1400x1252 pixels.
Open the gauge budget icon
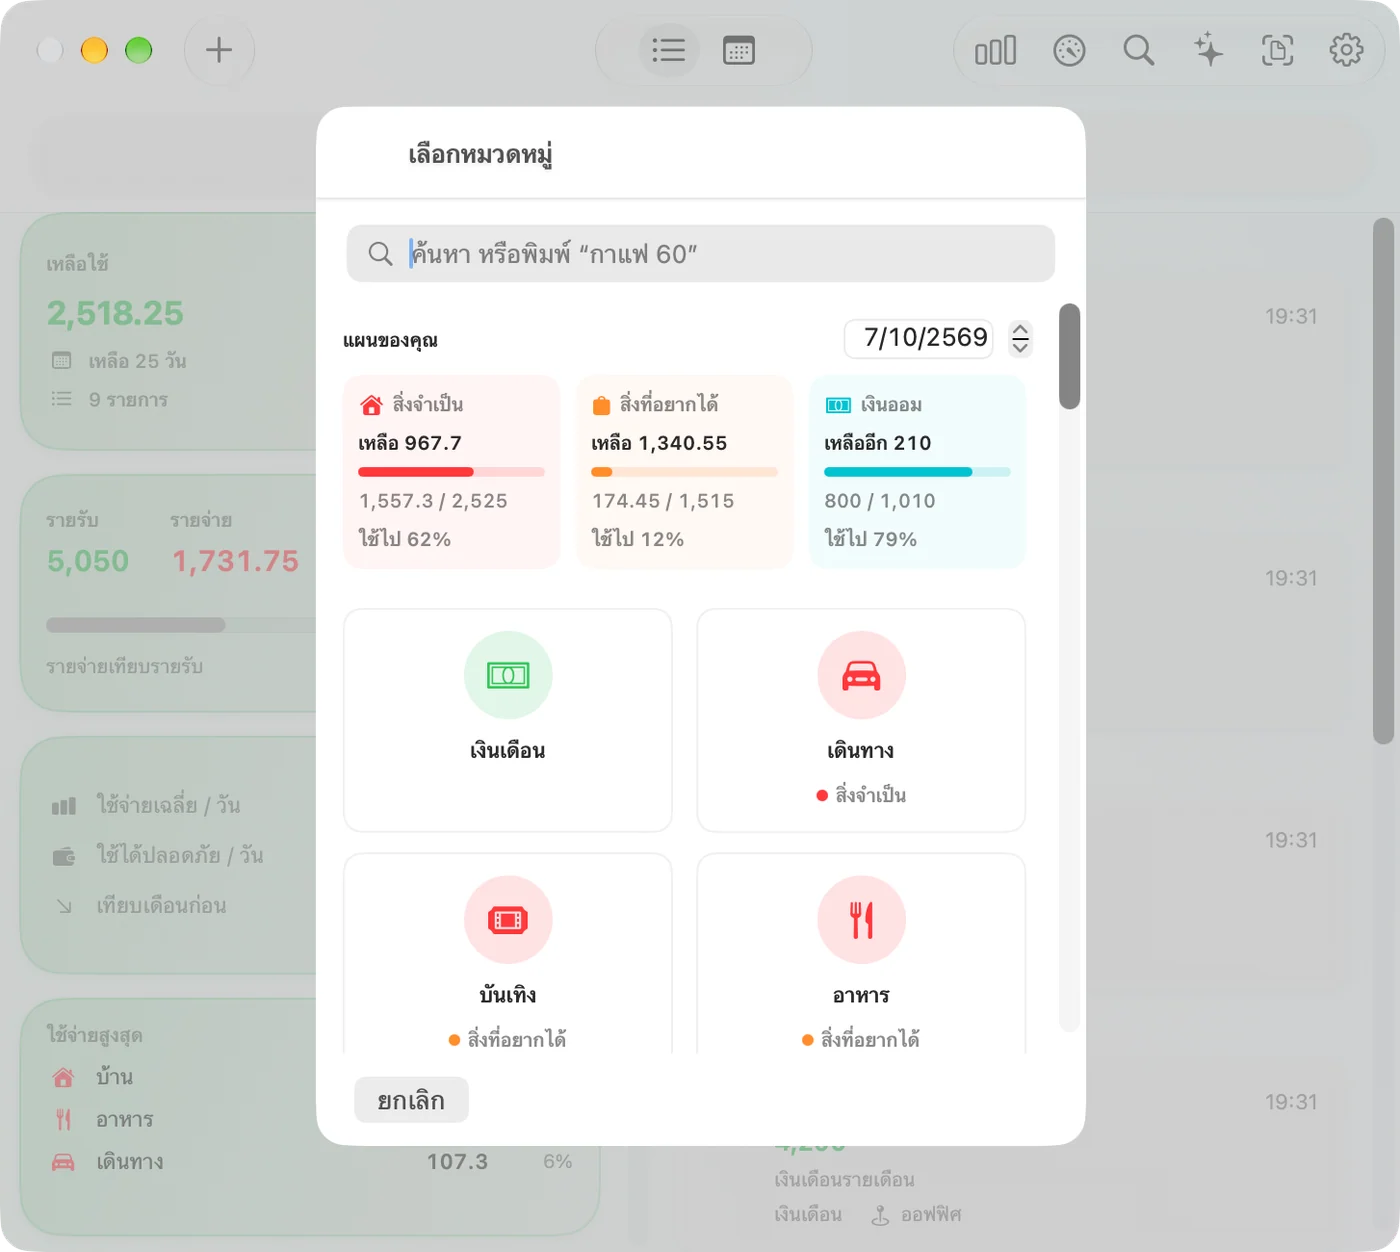(1069, 50)
